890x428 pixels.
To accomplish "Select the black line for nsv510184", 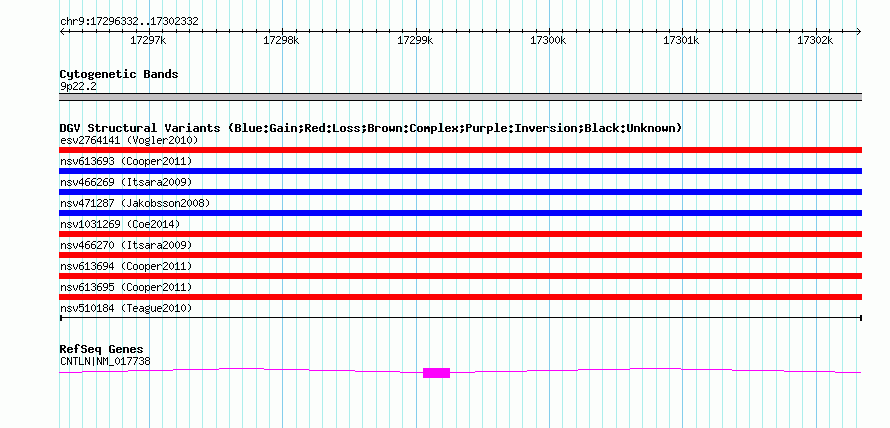I will point(460,318).
